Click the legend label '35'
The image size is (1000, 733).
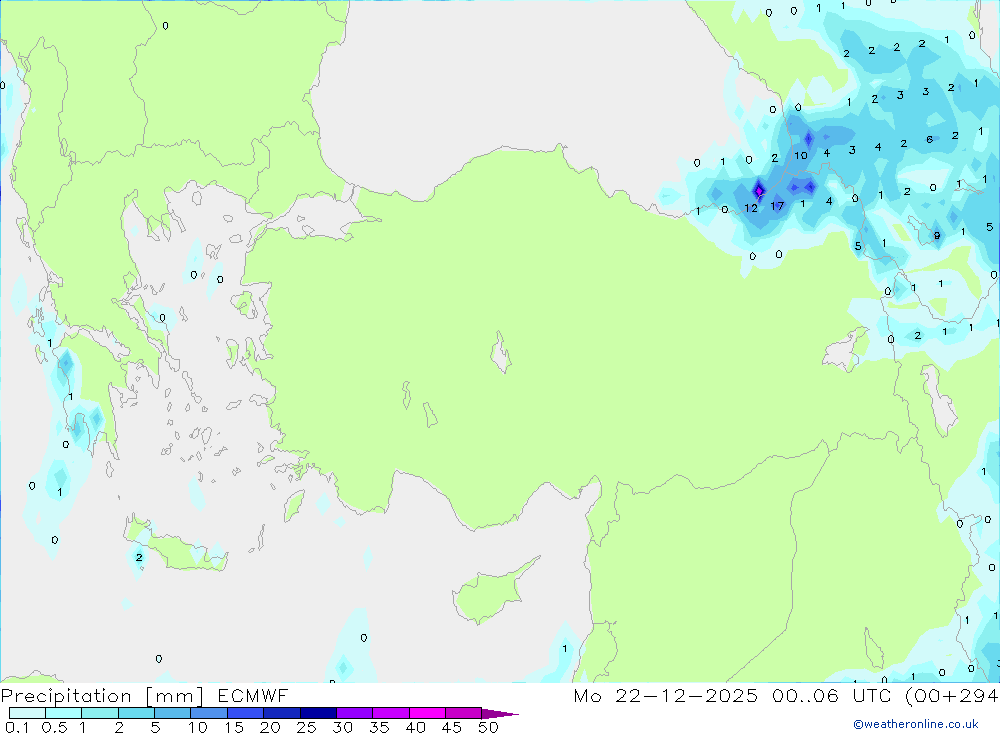pos(379,727)
